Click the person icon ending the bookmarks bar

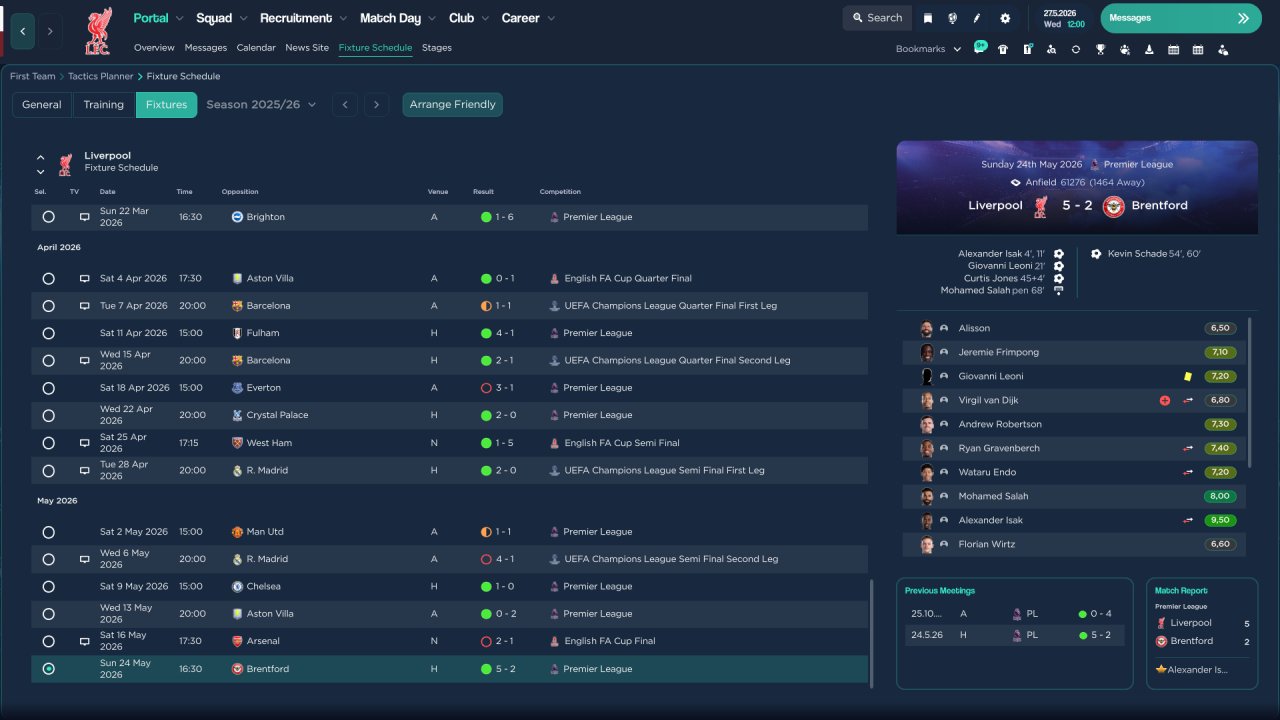click(x=1223, y=49)
